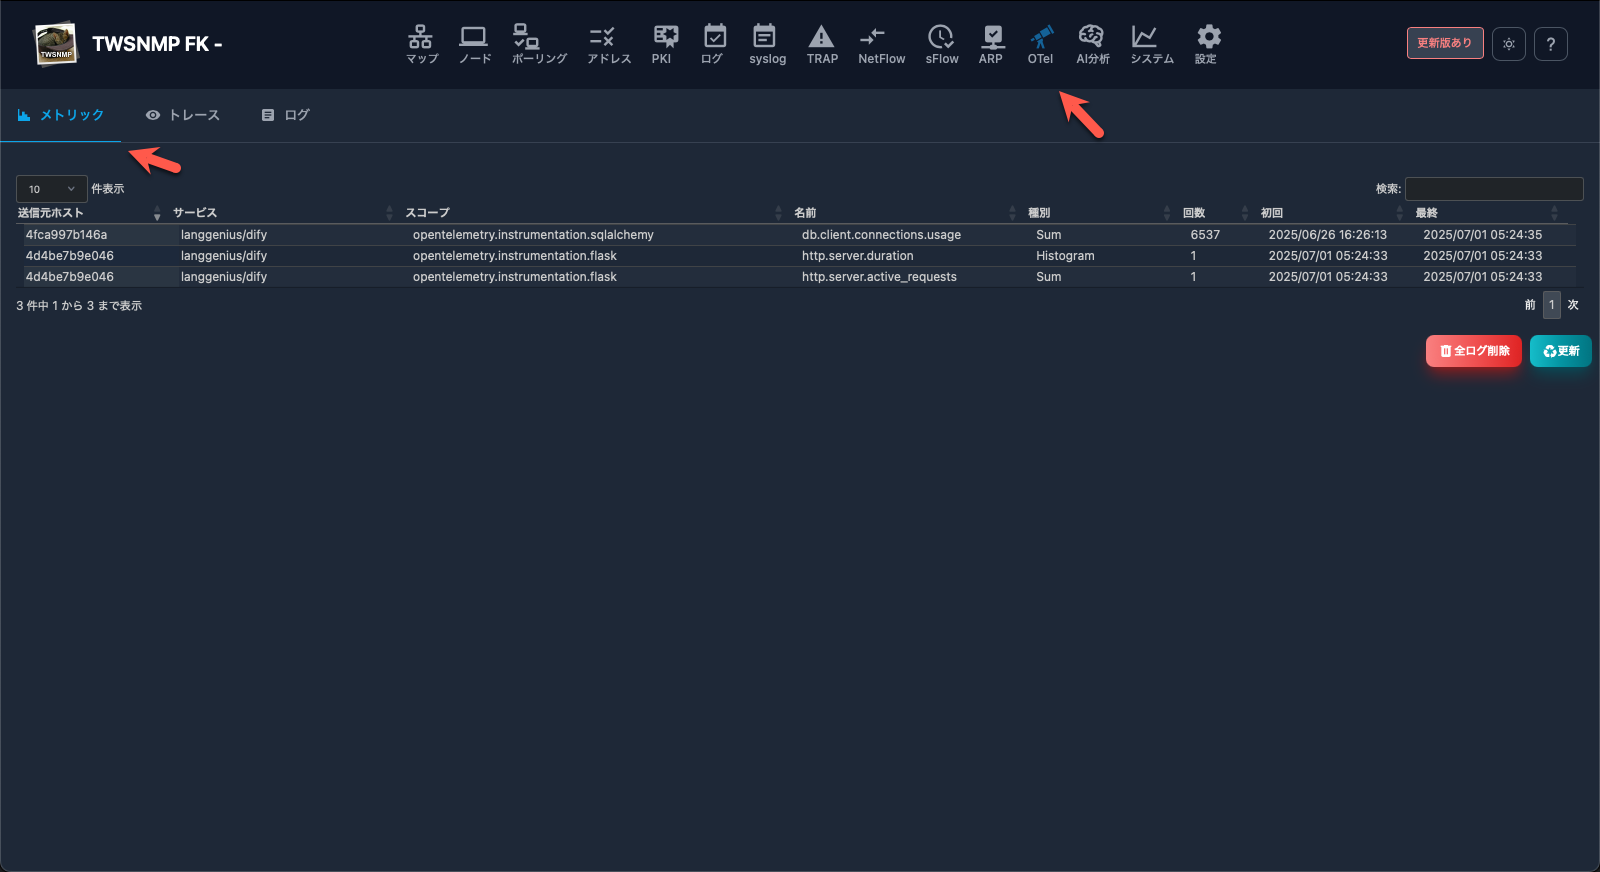This screenshot has height=872, width=1600.
Task: Open the ログ icon in top toolbar
Action: (714, 44)
